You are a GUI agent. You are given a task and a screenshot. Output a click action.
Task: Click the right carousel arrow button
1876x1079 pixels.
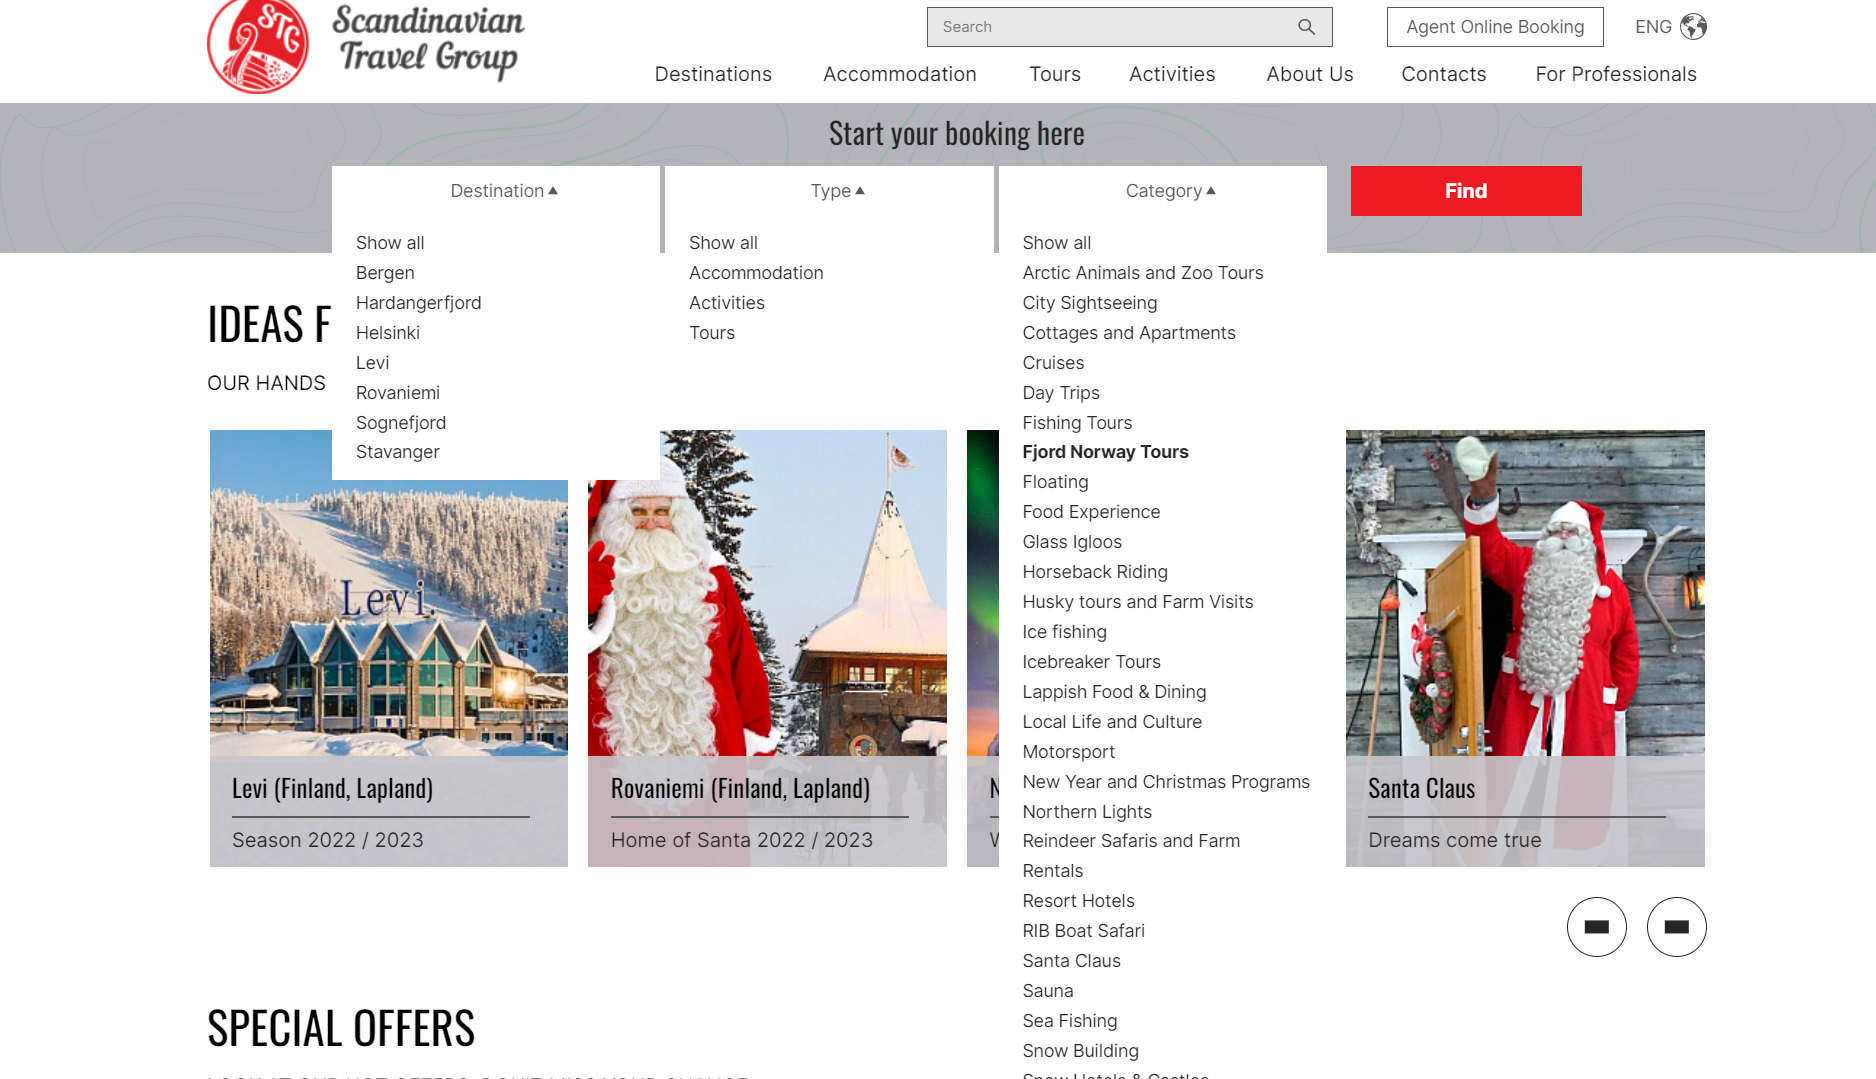(1676, 927)
